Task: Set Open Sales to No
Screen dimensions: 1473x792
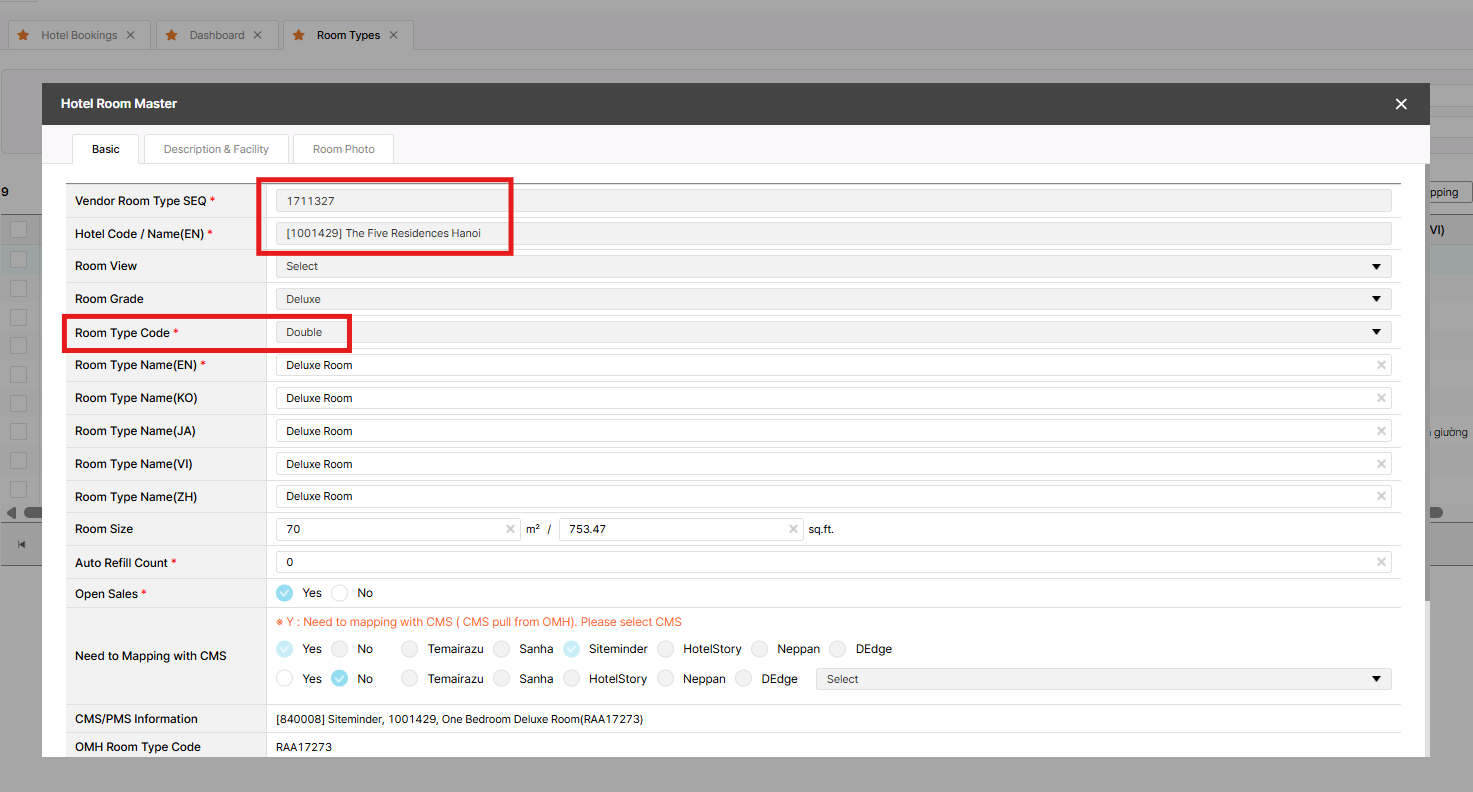Action: pos(340,593)
